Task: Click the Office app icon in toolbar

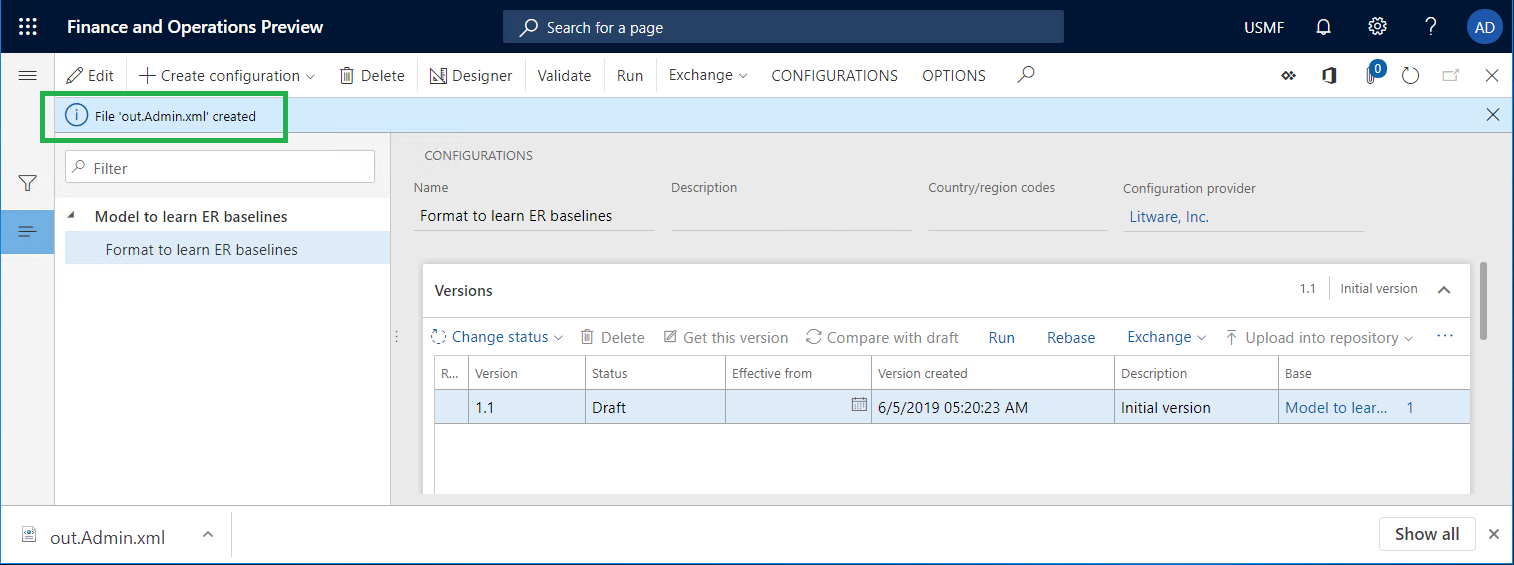Action: coord(1329,76)
